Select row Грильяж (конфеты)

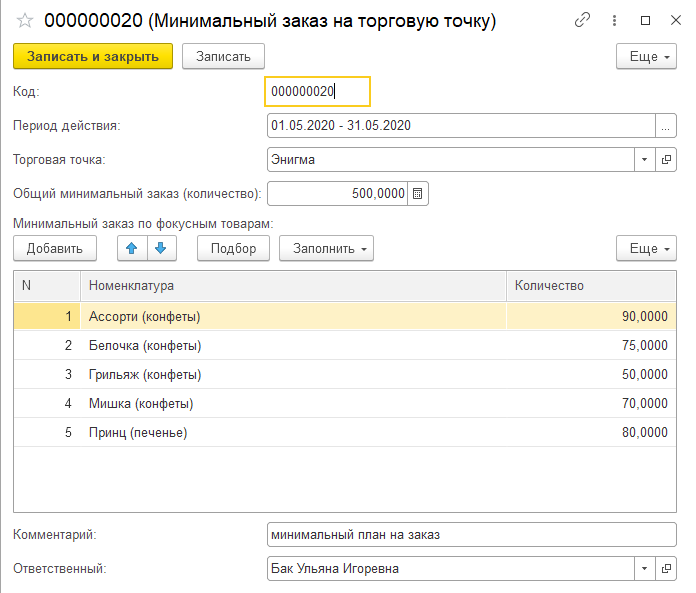345,375
